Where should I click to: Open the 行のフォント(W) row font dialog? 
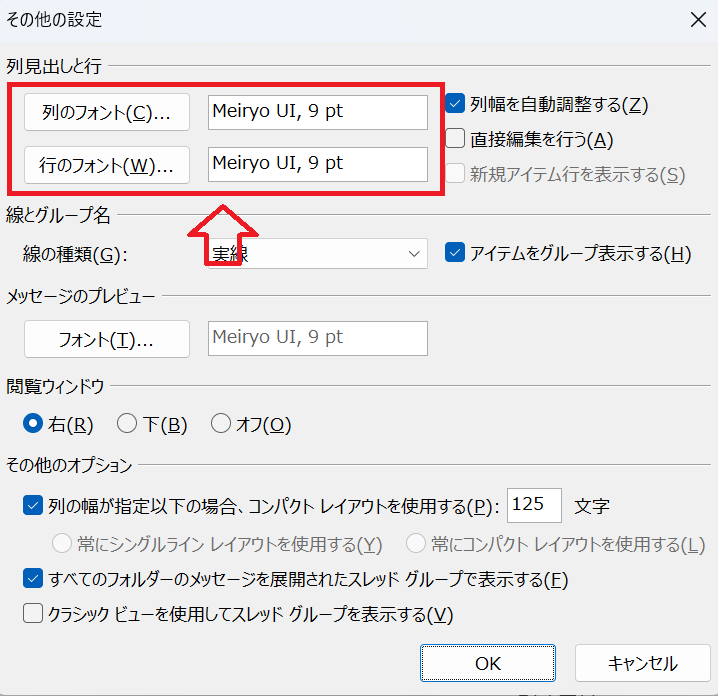(107, 165)
